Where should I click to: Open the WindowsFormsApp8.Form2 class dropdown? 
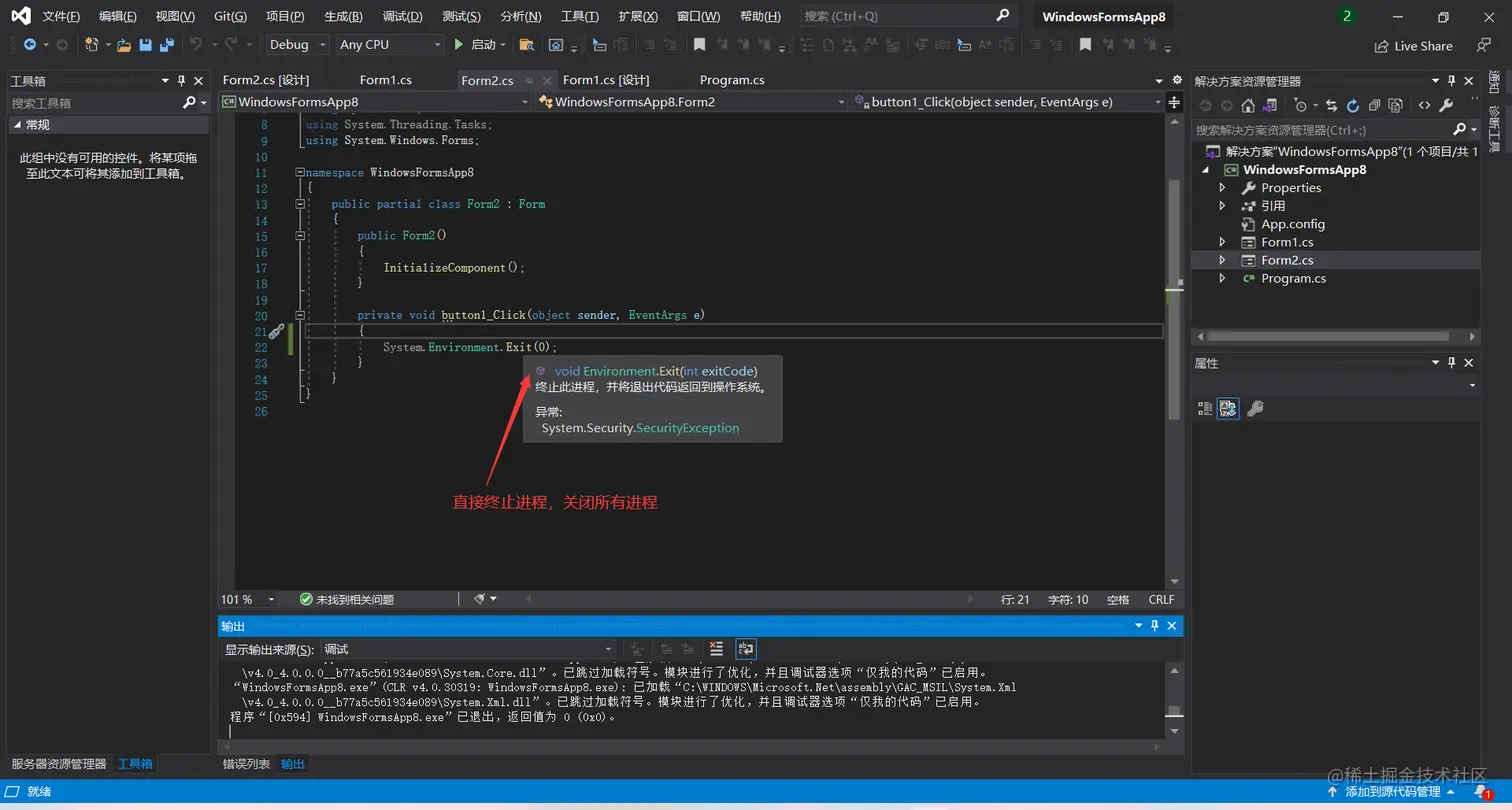pyautogui.click(x=693, y=102)
